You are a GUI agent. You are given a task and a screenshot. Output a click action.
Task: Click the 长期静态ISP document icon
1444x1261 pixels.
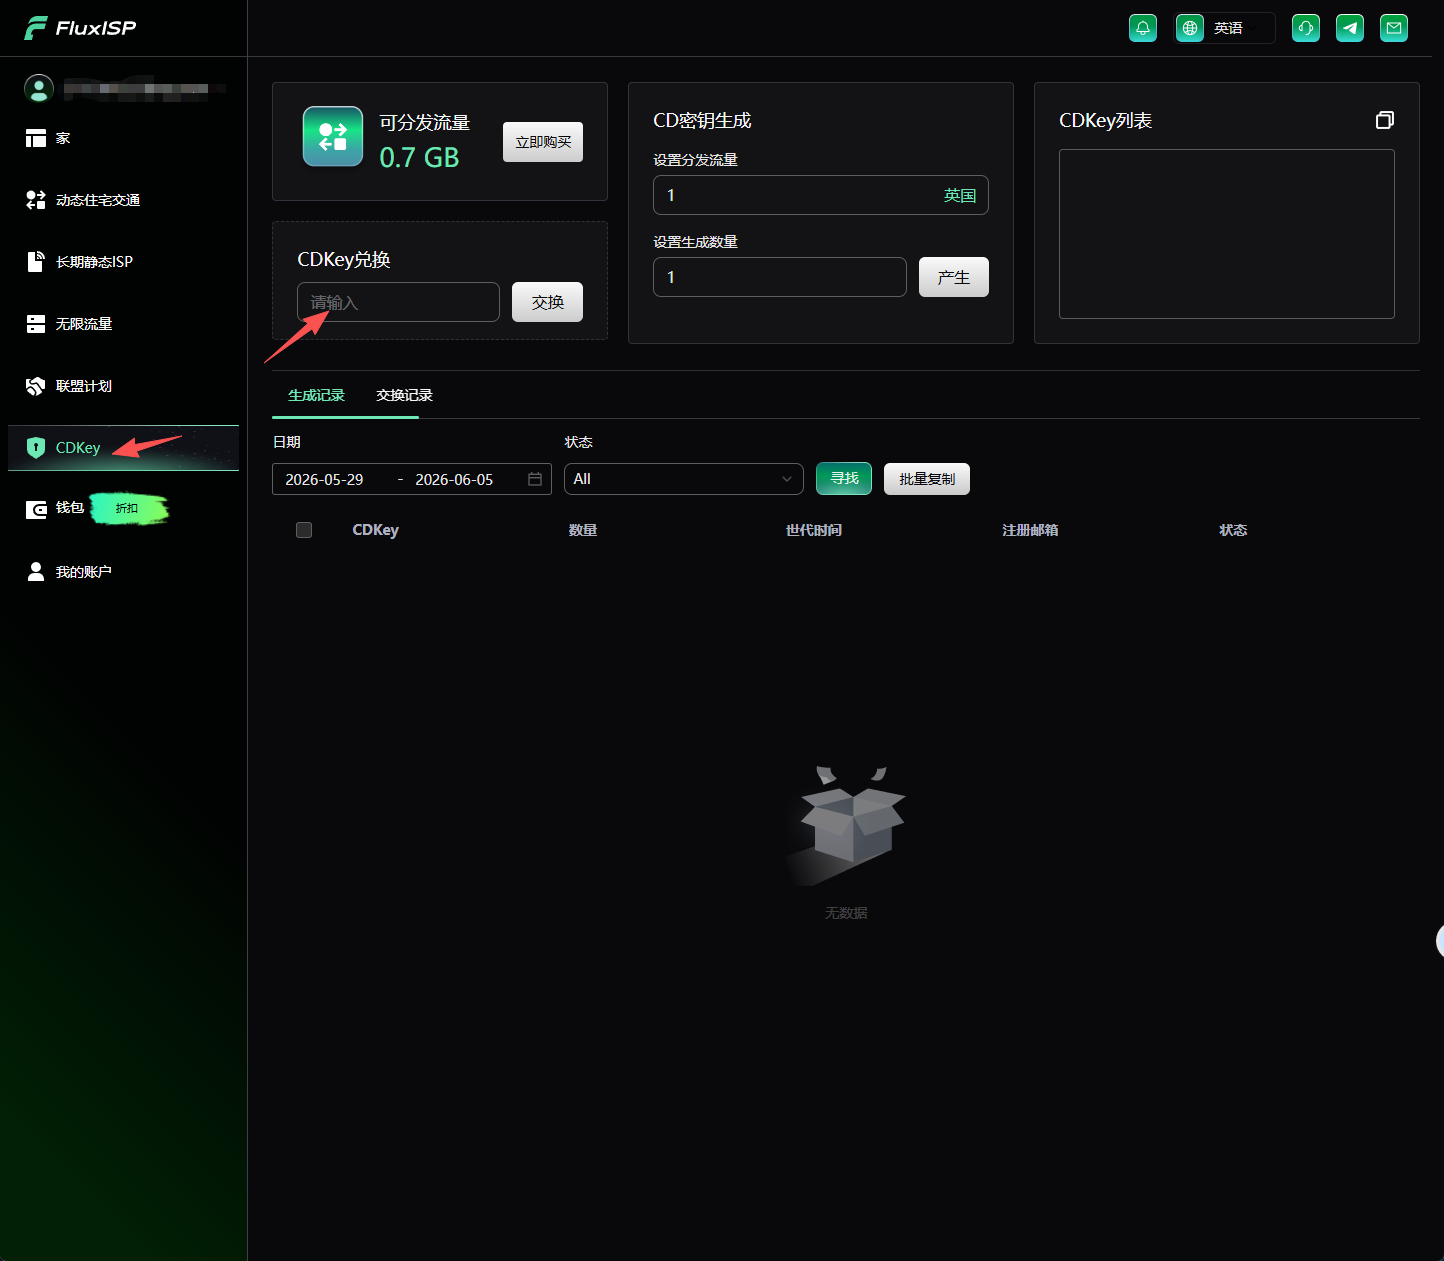(x=36, y=262)
